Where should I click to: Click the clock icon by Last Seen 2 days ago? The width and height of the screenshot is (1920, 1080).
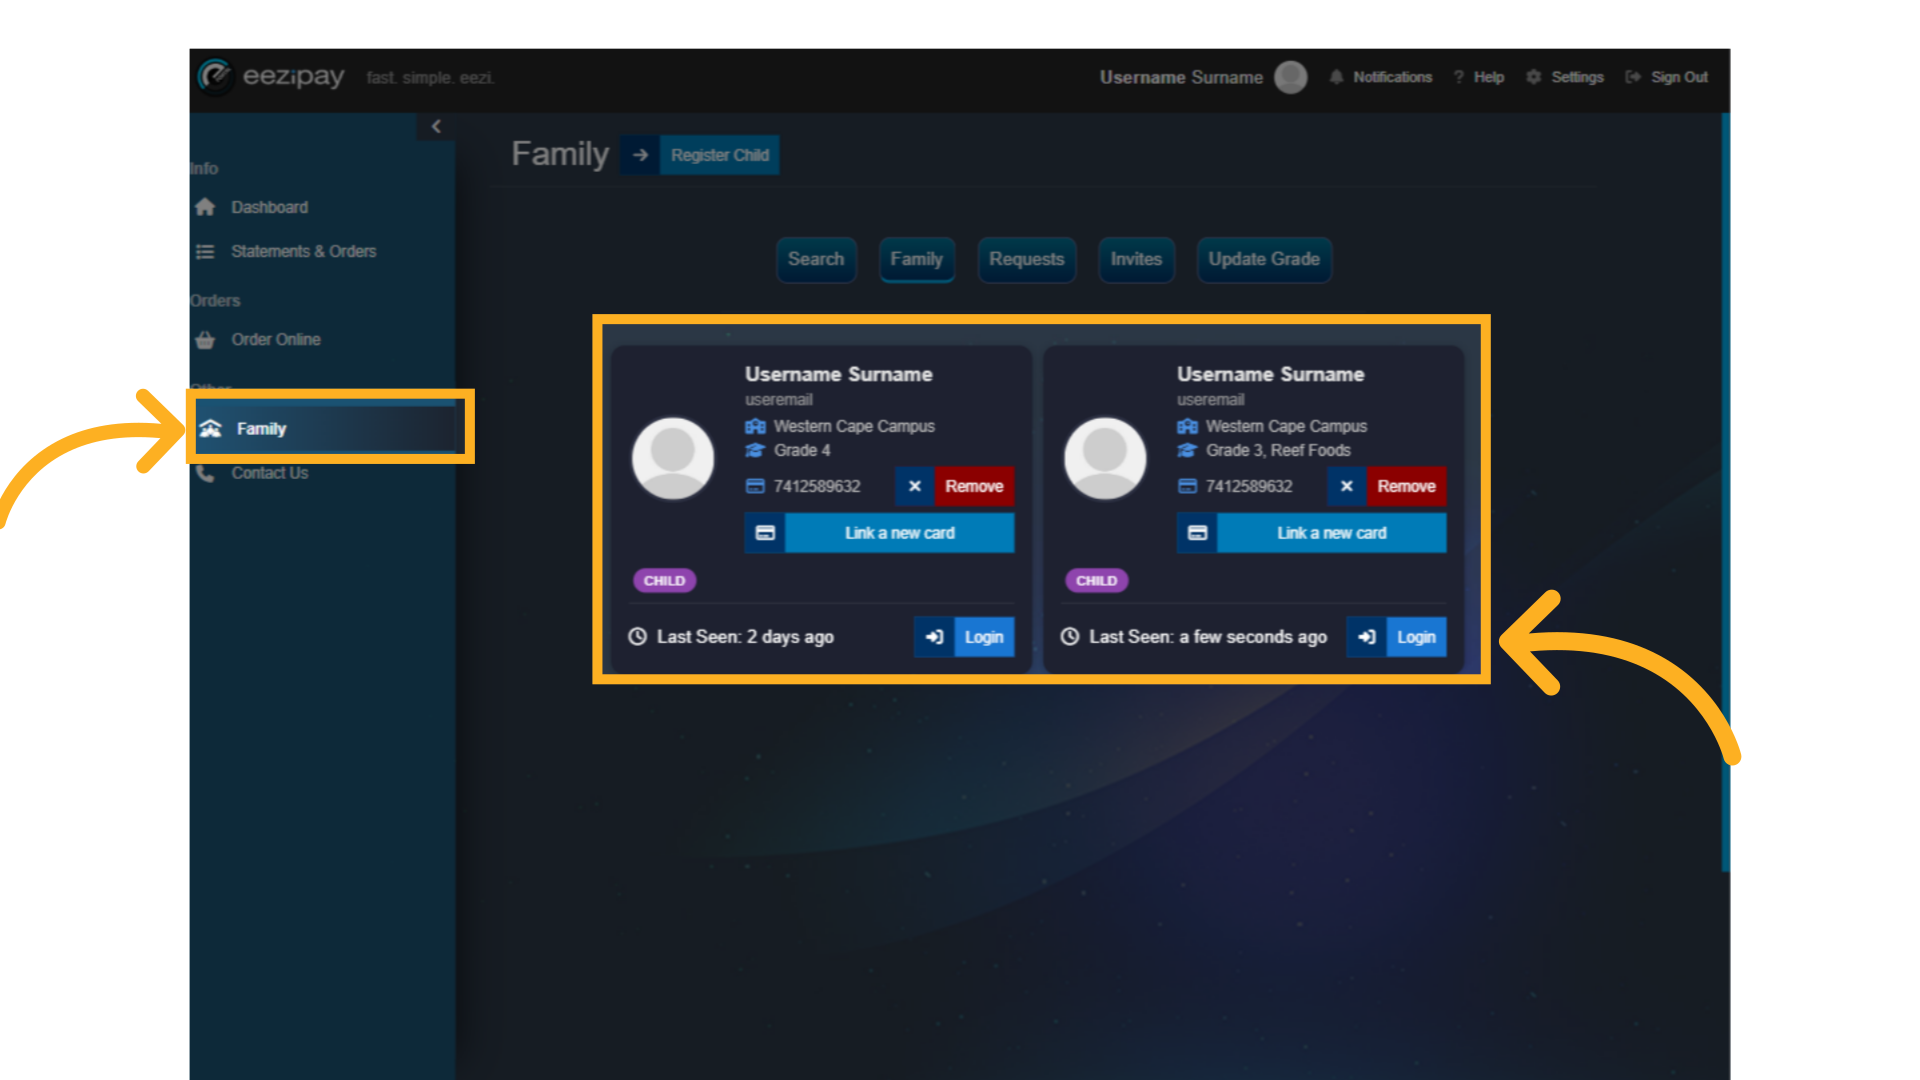pos(637,637)
